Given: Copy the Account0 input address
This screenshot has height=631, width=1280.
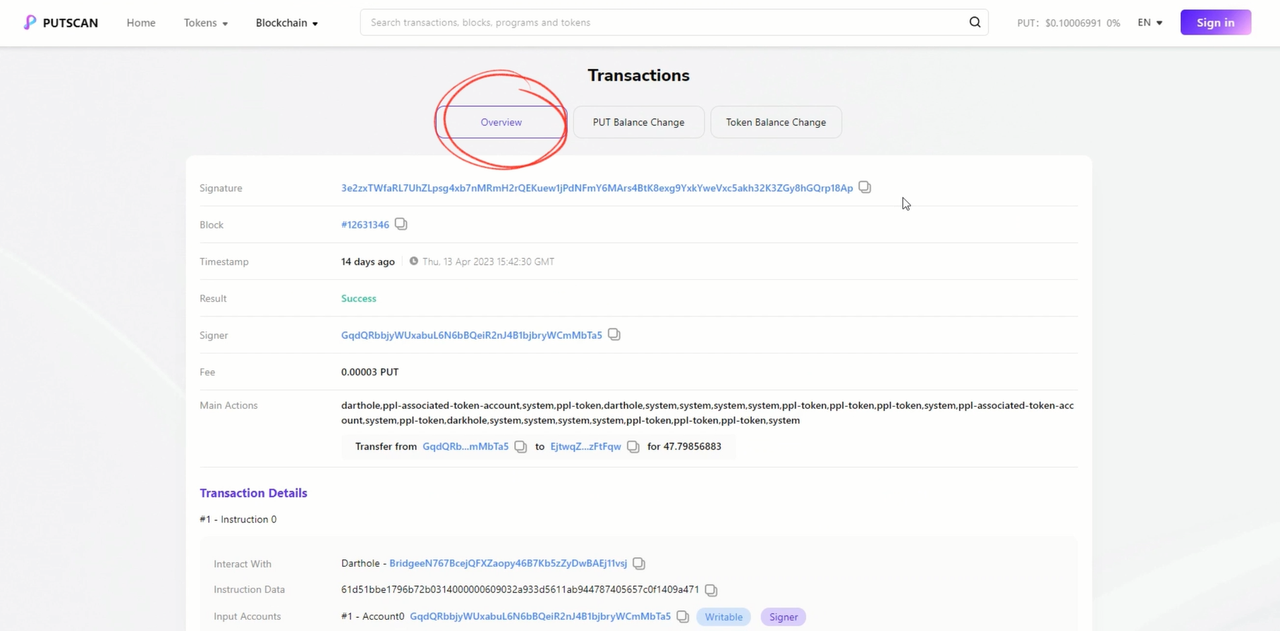Looking at the screenshot, I should click(x=682, y=617).
